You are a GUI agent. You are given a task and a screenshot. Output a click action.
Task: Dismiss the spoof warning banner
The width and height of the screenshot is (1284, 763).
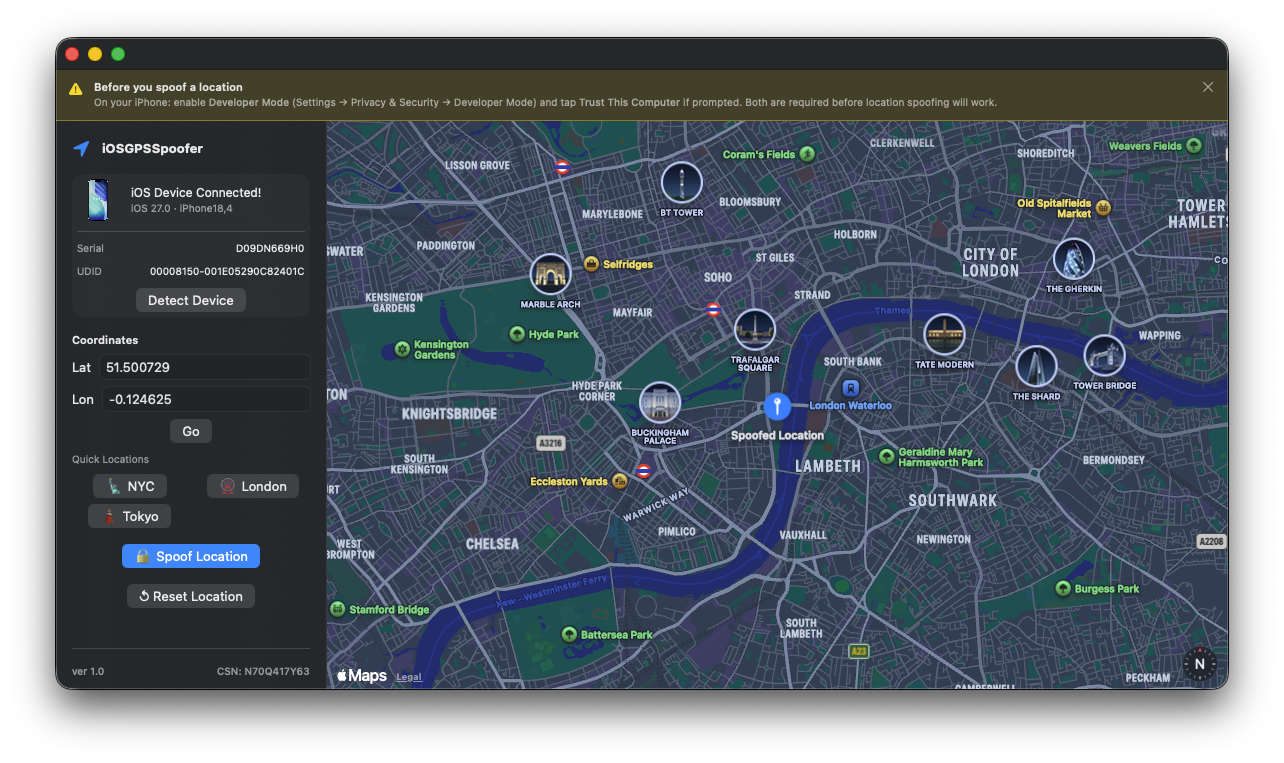pyautogui.click(x=1208, y=87)
